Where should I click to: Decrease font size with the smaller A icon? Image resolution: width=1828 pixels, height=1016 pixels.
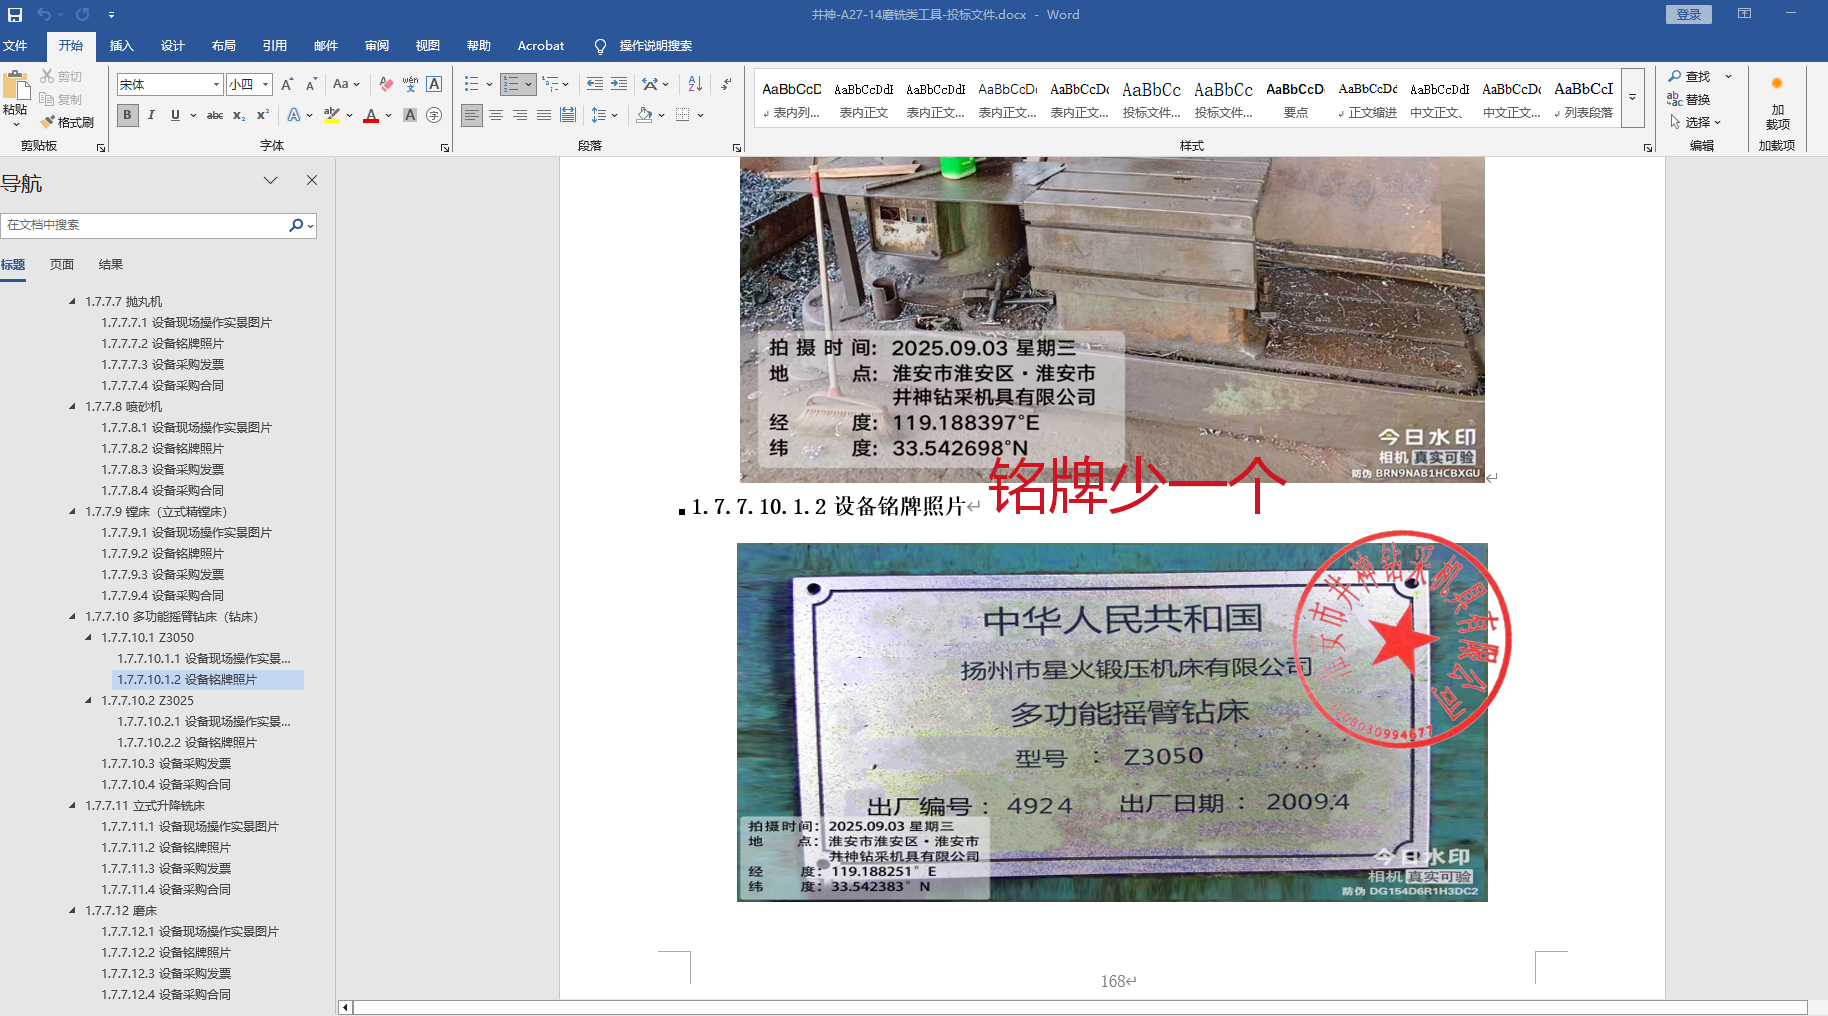coord(311,84)
